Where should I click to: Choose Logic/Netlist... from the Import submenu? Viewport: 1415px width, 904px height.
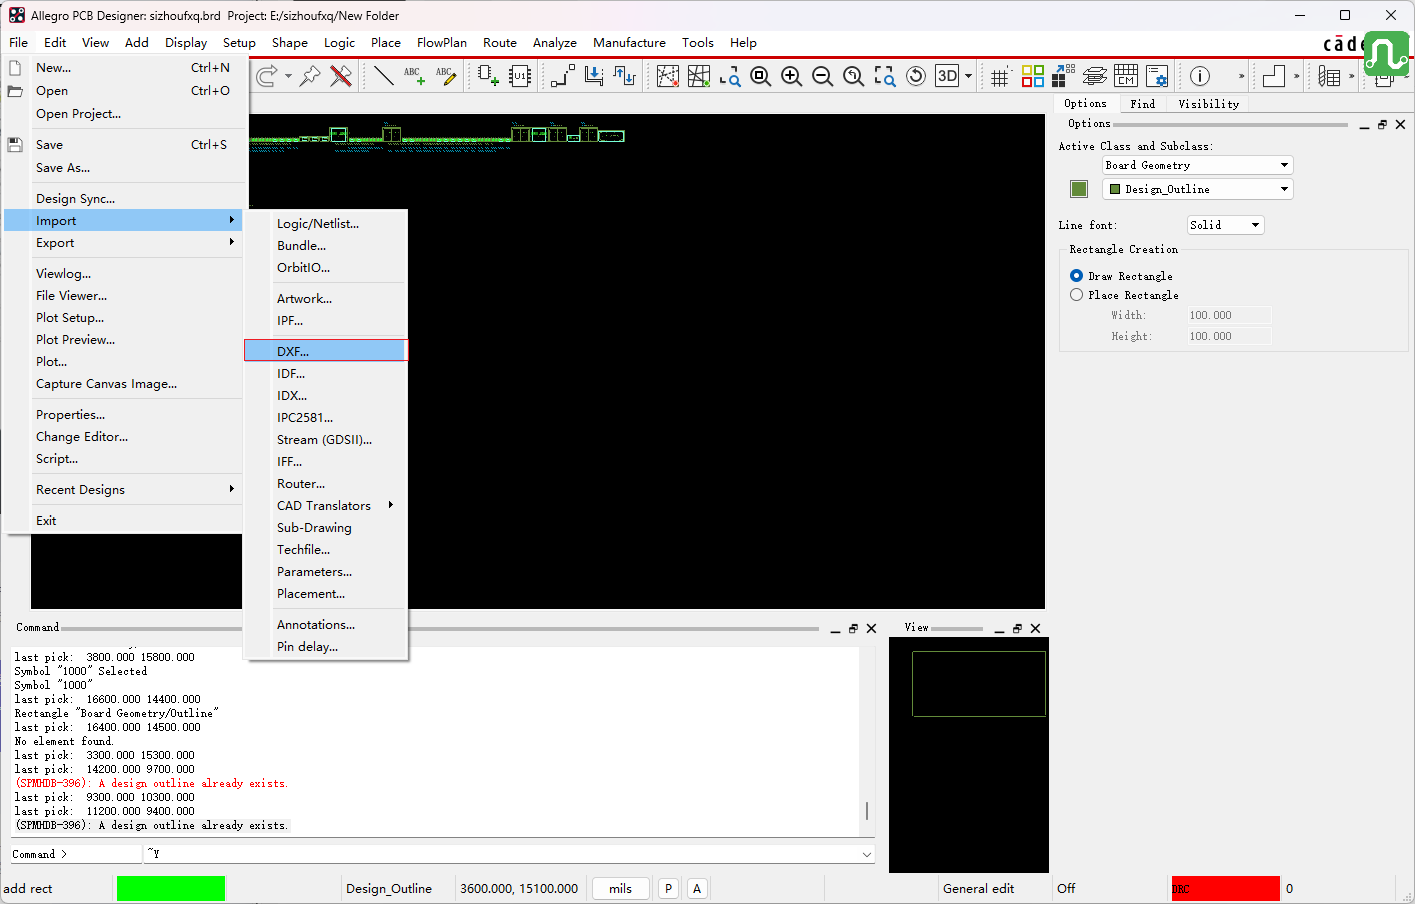tap(326, 224)
